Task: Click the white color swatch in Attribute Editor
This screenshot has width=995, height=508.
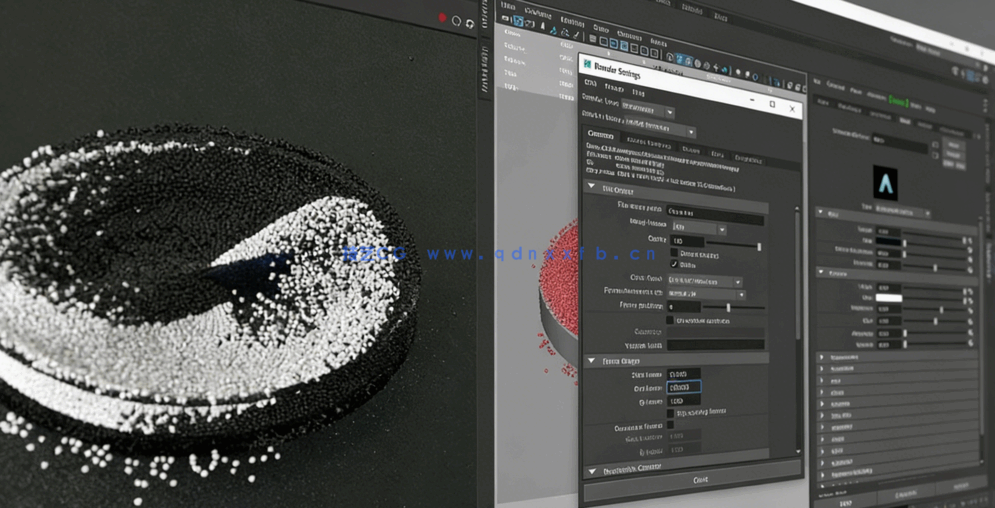Action: (x=889, y=298)
